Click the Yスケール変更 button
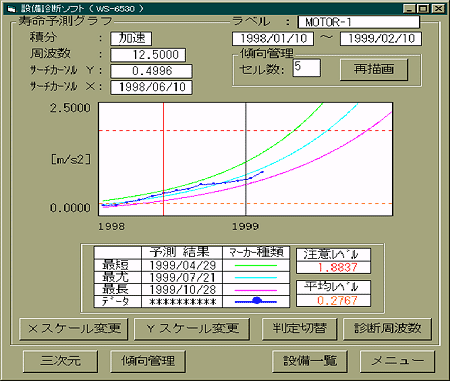This screenshot has height=381, width=450. tap(192, 329)
